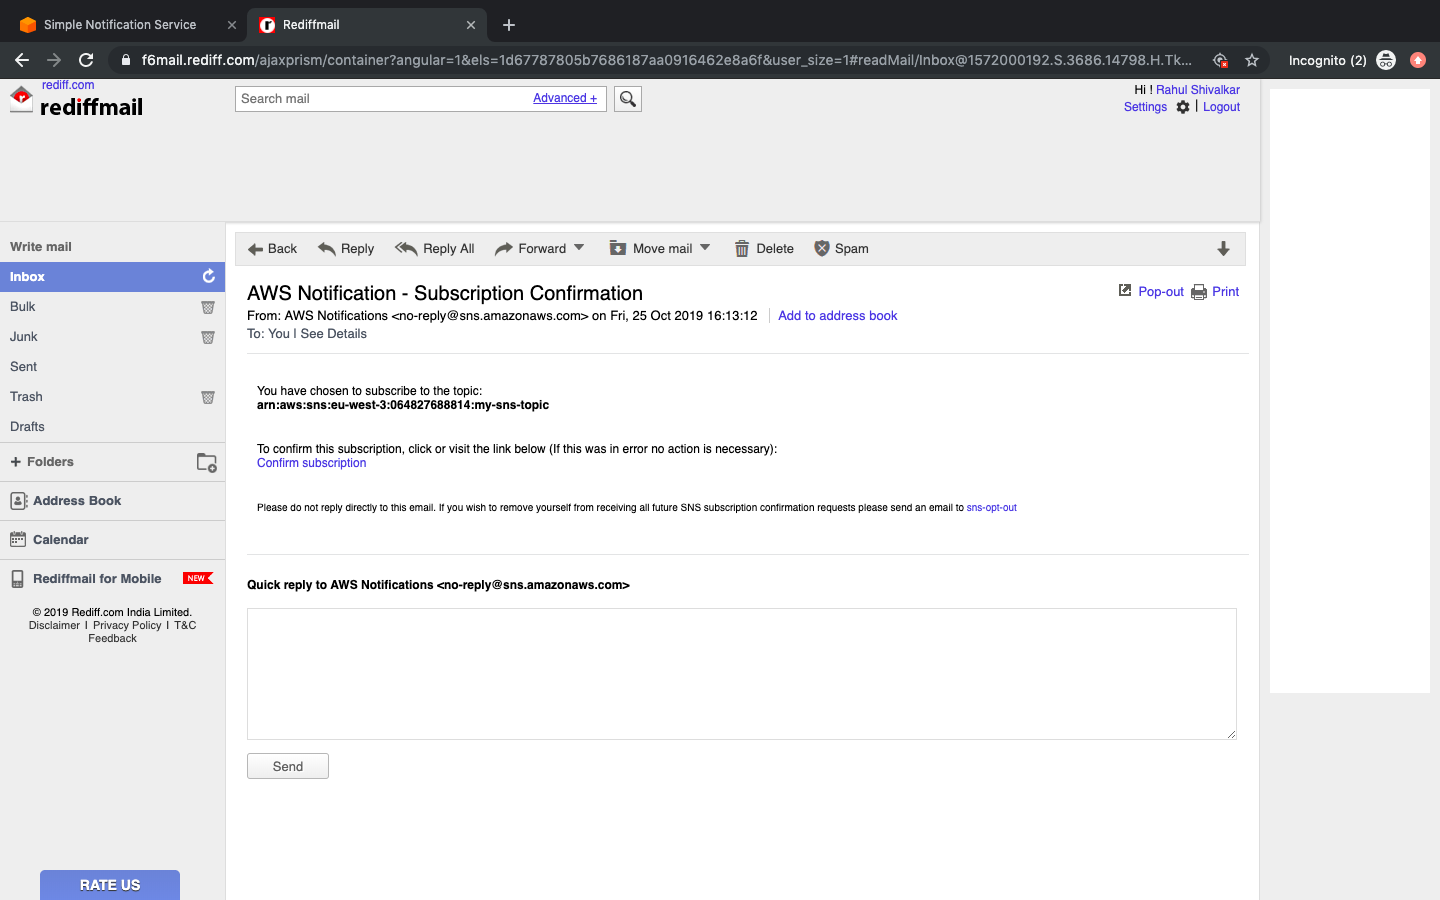Expand Advanced+ search options
Screen dimensions: 1440x900
[564, 97]
